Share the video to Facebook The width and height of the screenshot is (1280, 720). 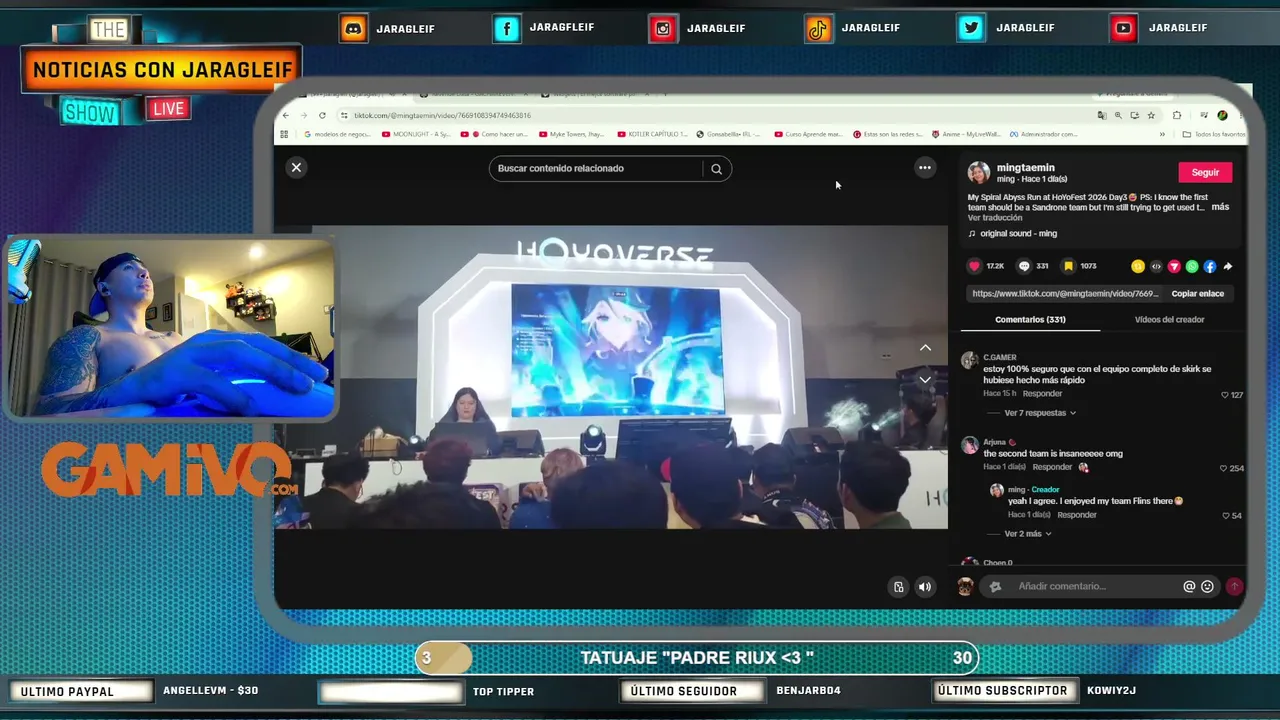coord(1210,266)
